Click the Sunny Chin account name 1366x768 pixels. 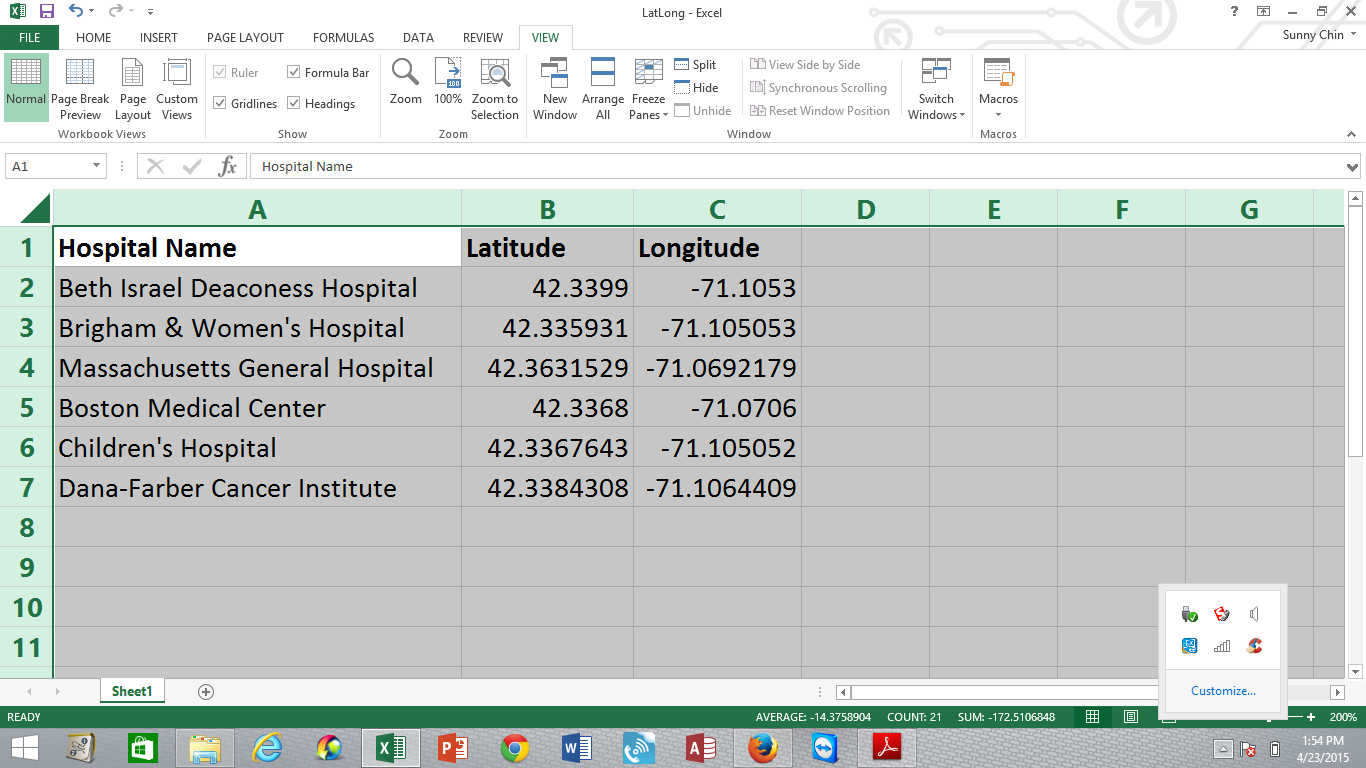pos(1313,35)
